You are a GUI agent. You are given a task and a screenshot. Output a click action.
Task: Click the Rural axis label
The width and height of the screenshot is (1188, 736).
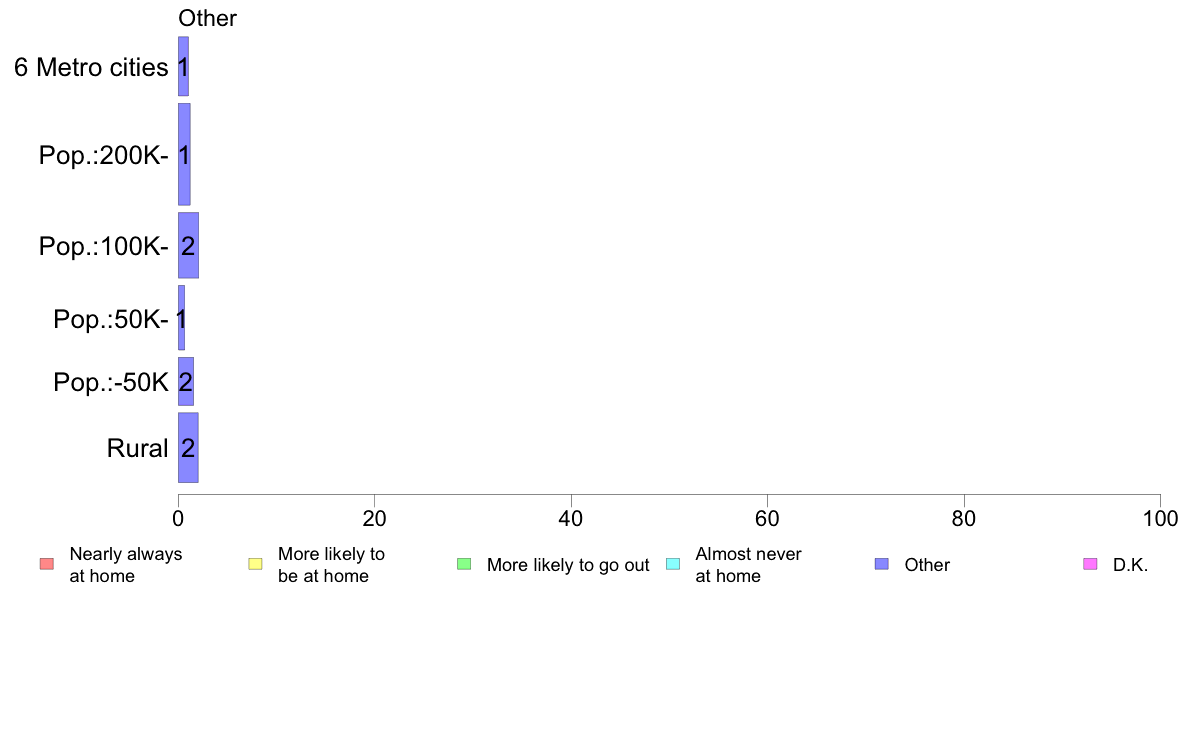[x=137, y=448]
